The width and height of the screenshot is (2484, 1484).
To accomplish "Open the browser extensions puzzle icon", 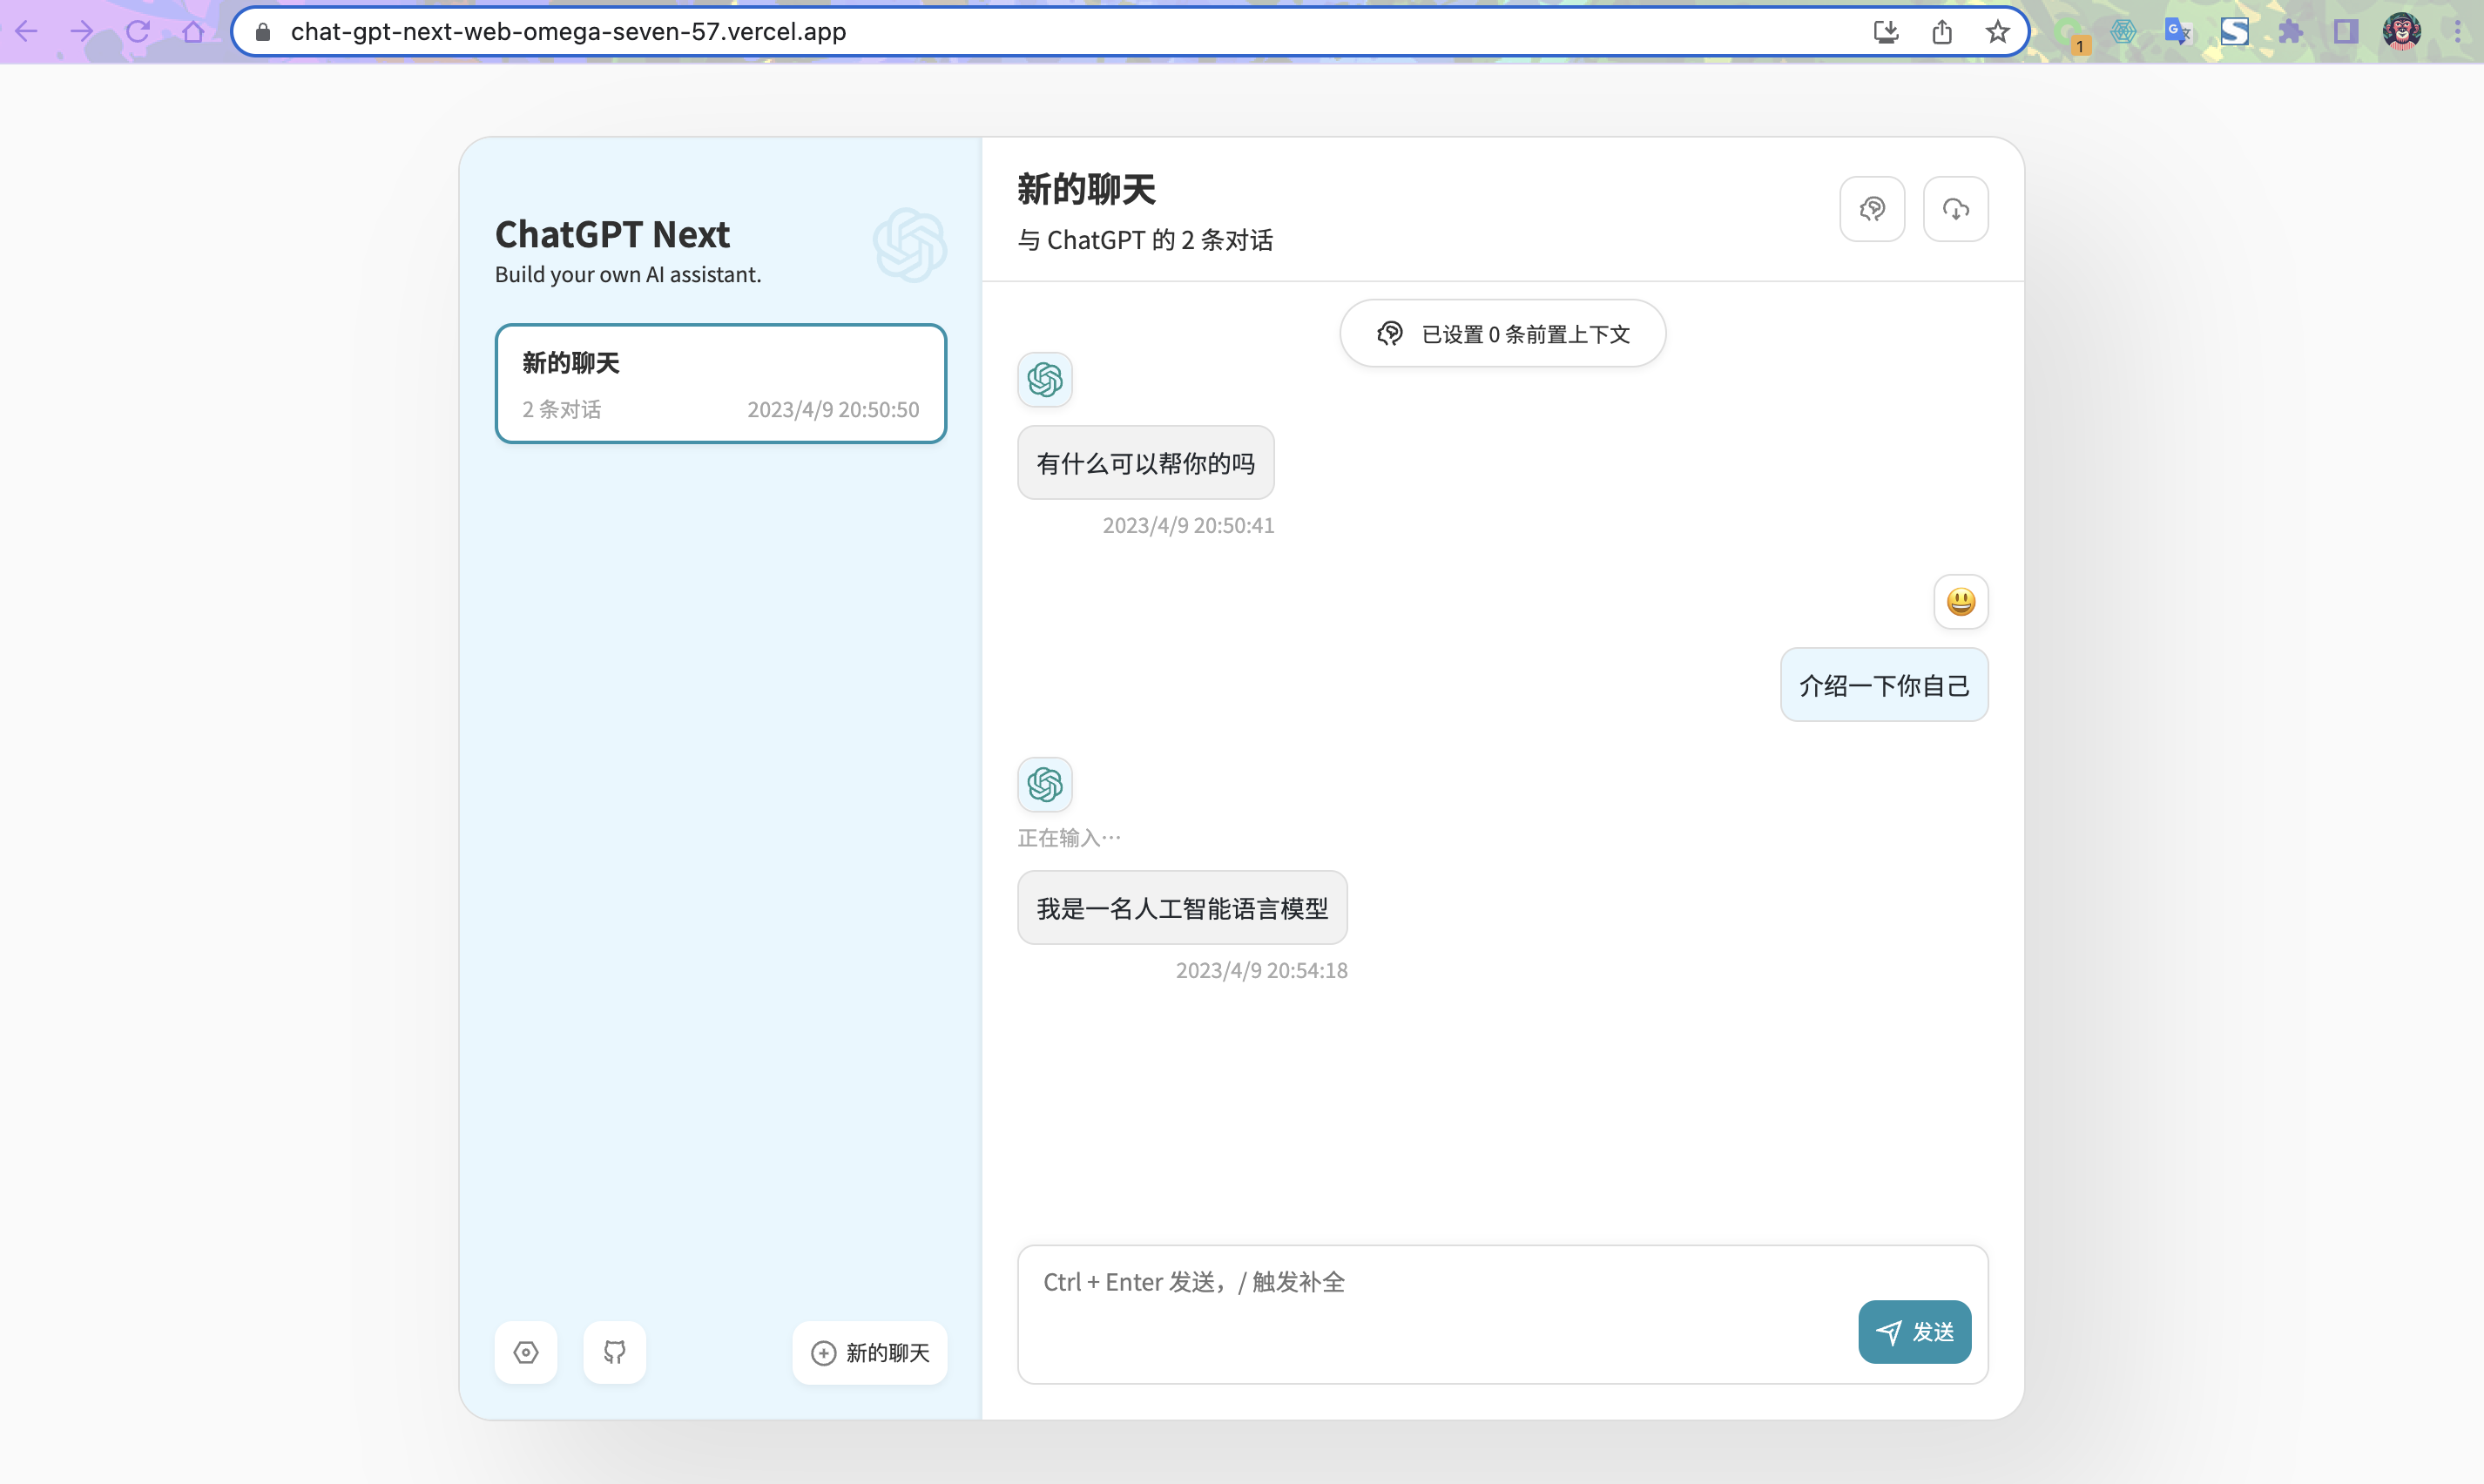I will tap(2290, 32).
